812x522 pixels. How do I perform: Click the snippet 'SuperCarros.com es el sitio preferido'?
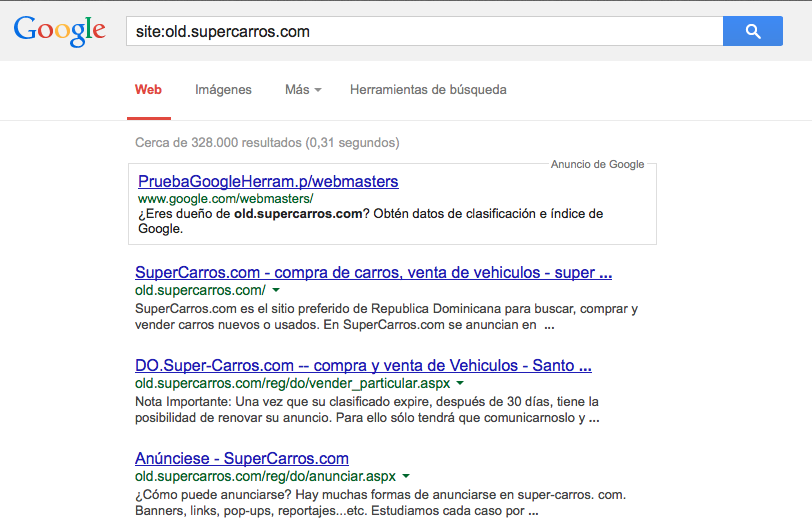click(386, 316)
